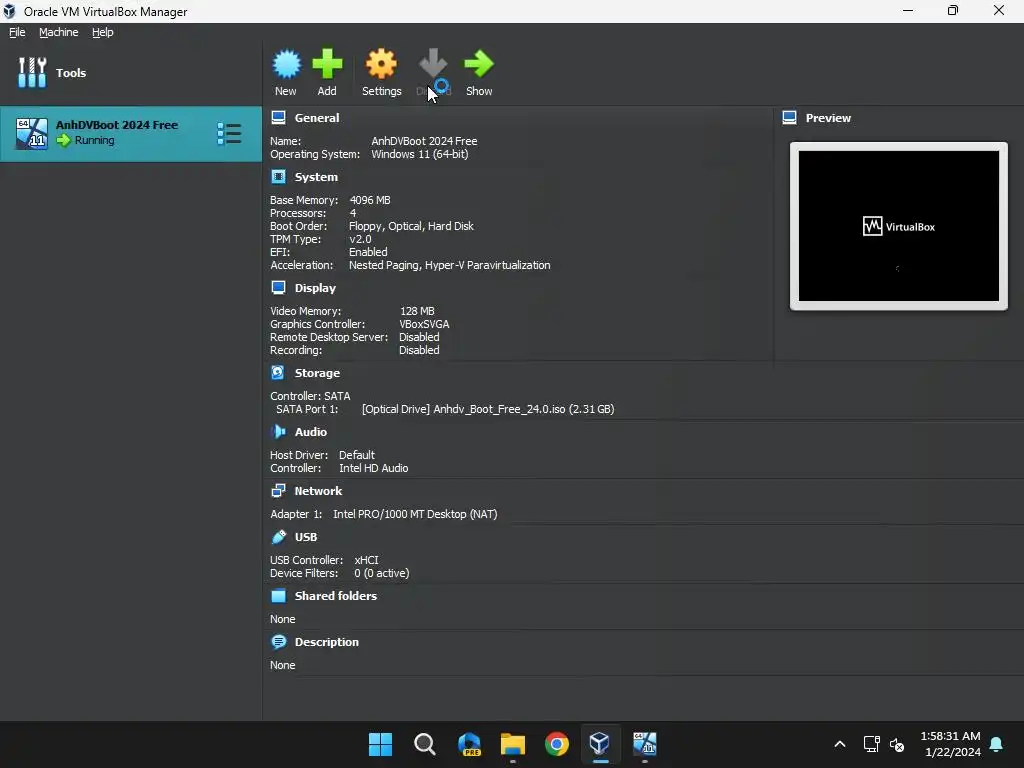Click the VM preview thumbnail

pos(899,226)
